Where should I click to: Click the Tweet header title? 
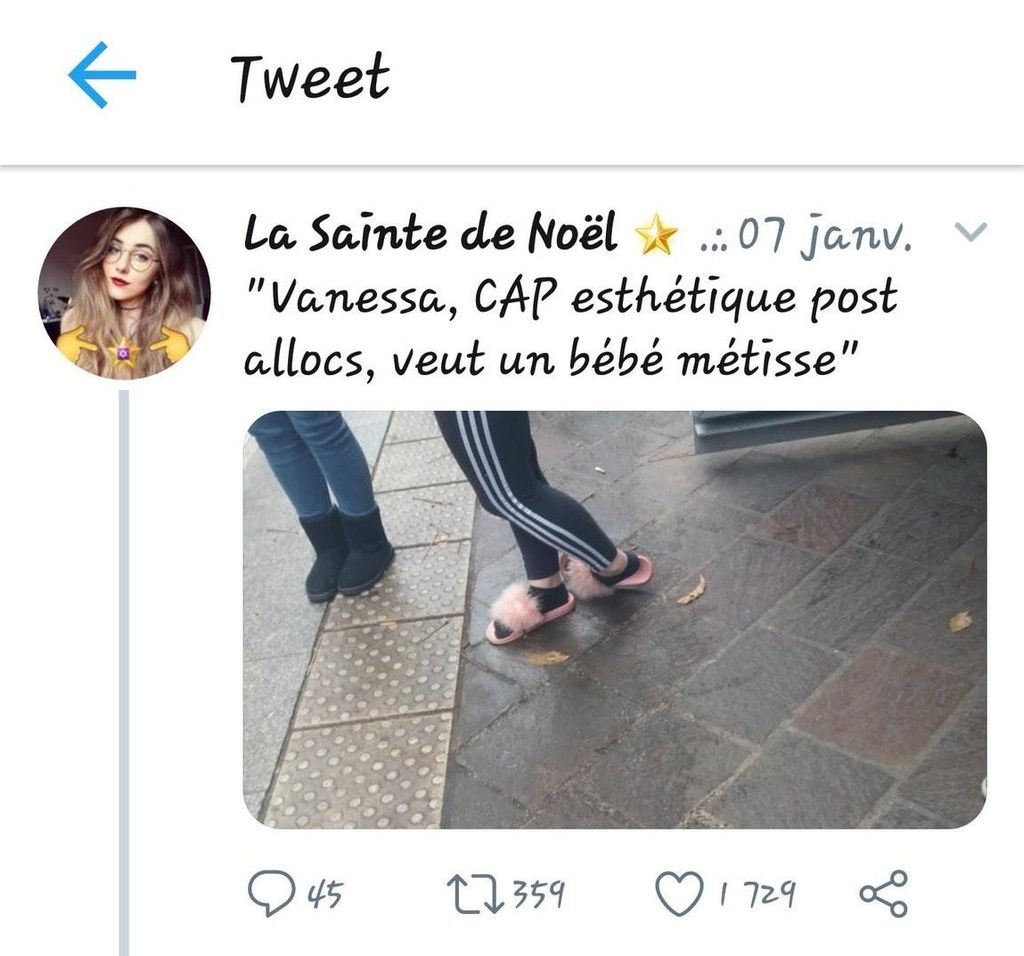(309, 77)
